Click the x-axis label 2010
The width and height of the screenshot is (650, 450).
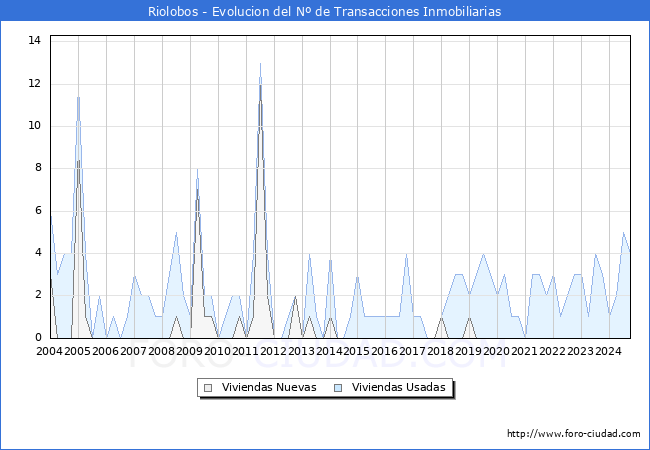(x=217, y=351)
